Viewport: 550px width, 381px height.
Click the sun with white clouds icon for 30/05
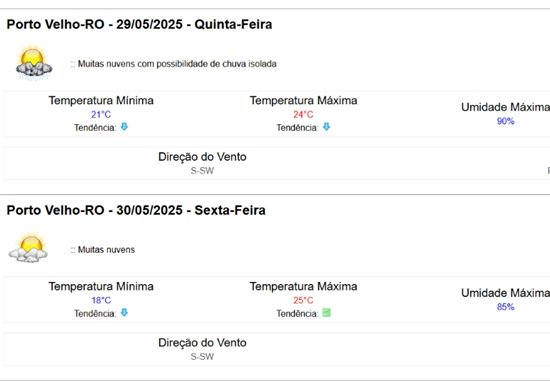click(28, 248)
